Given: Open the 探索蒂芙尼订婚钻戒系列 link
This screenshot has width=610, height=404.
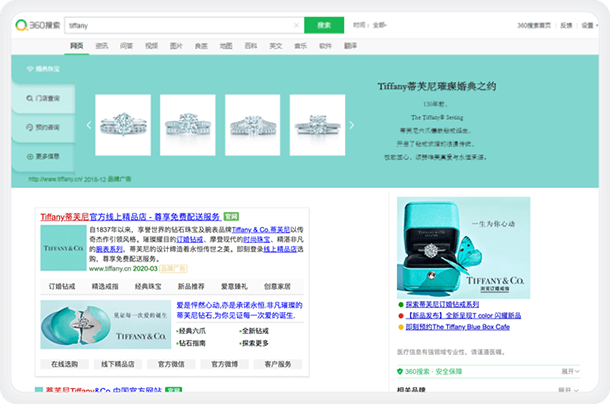Looking at the screenshot, I should tap(442, 304).
